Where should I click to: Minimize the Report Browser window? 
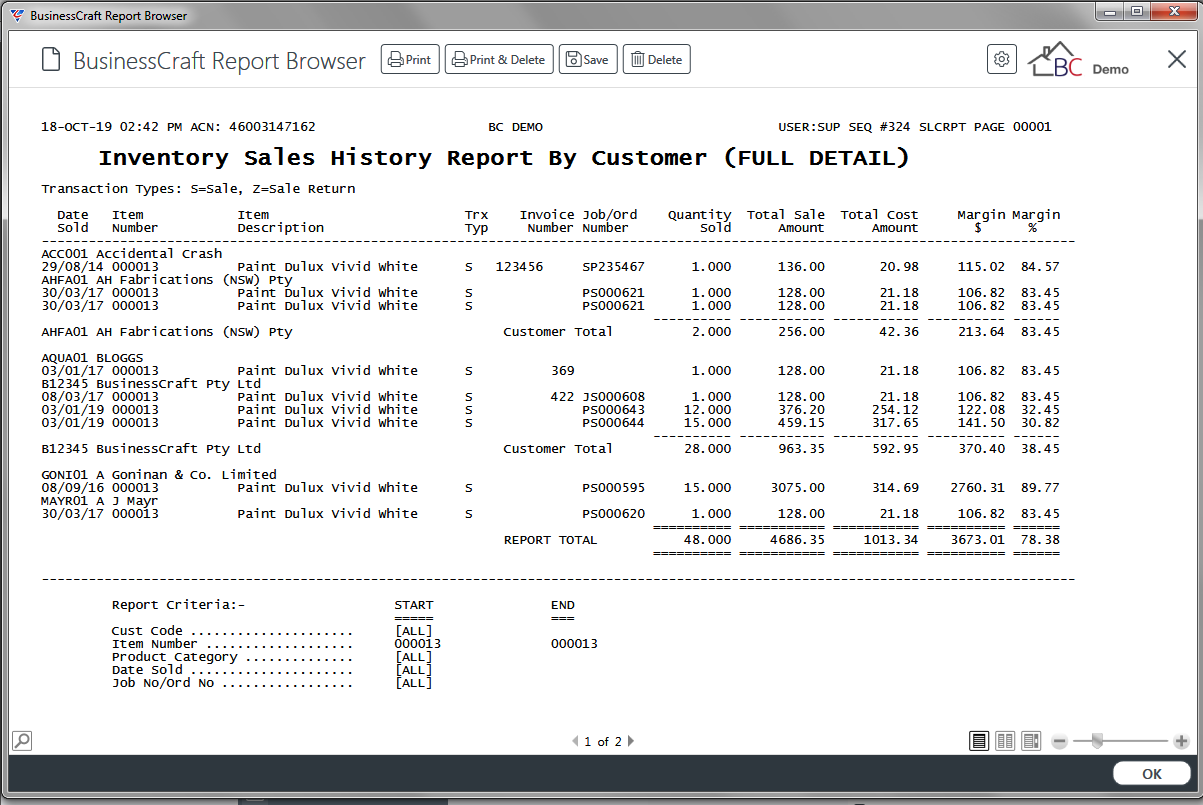[x=1109, y=11]
